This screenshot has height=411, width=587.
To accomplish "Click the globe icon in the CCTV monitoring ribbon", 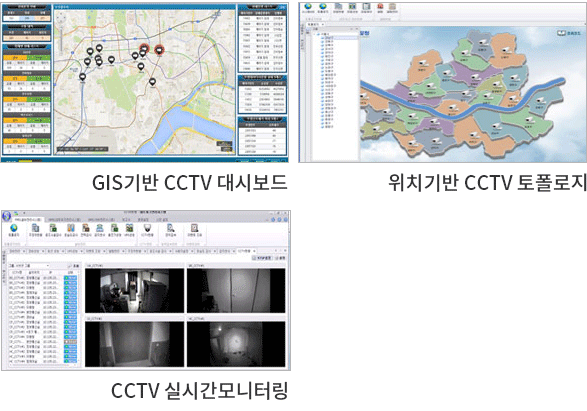I will tap(14, 228).
